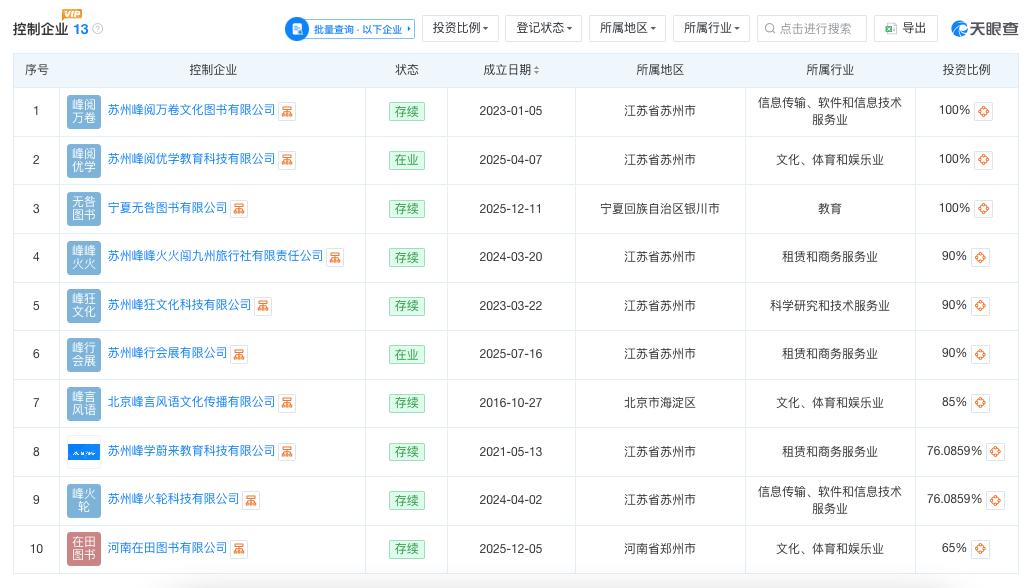The width and height of the screenshot is (1027, 588).
Task: Open the 登记状态 filter dropdown
Action: point(544,28)
